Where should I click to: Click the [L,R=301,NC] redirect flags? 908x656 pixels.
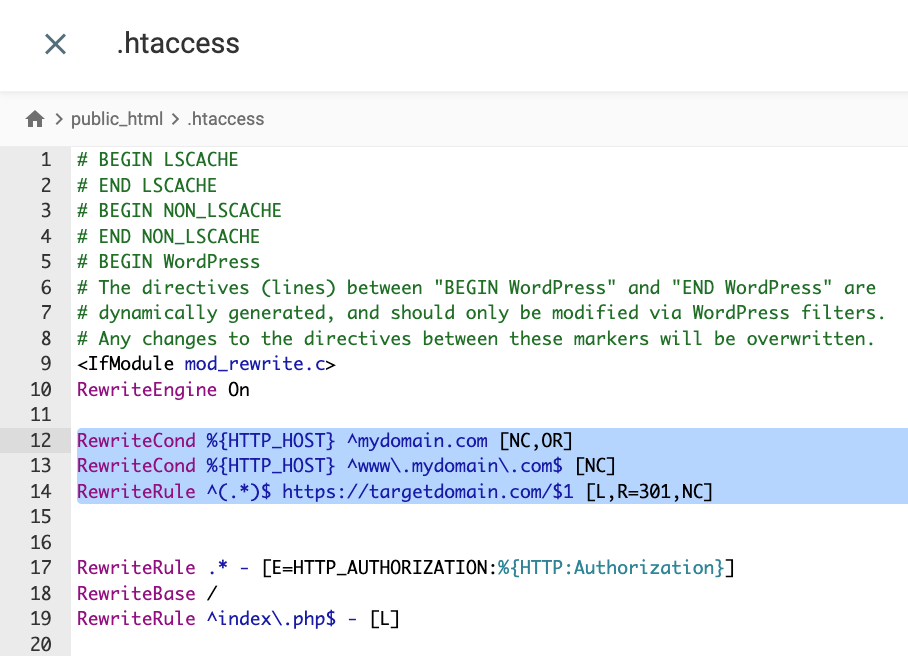click(x=649, y=491)
